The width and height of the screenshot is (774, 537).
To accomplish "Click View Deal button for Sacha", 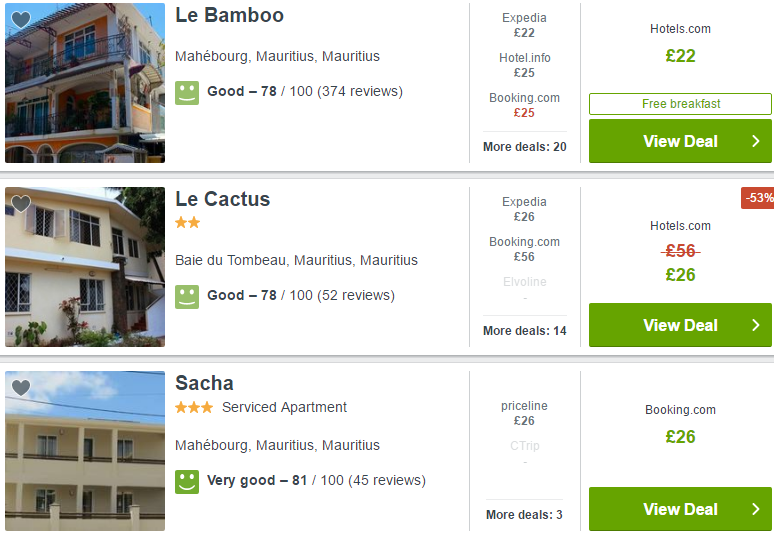I will click(x=680, y=509).
